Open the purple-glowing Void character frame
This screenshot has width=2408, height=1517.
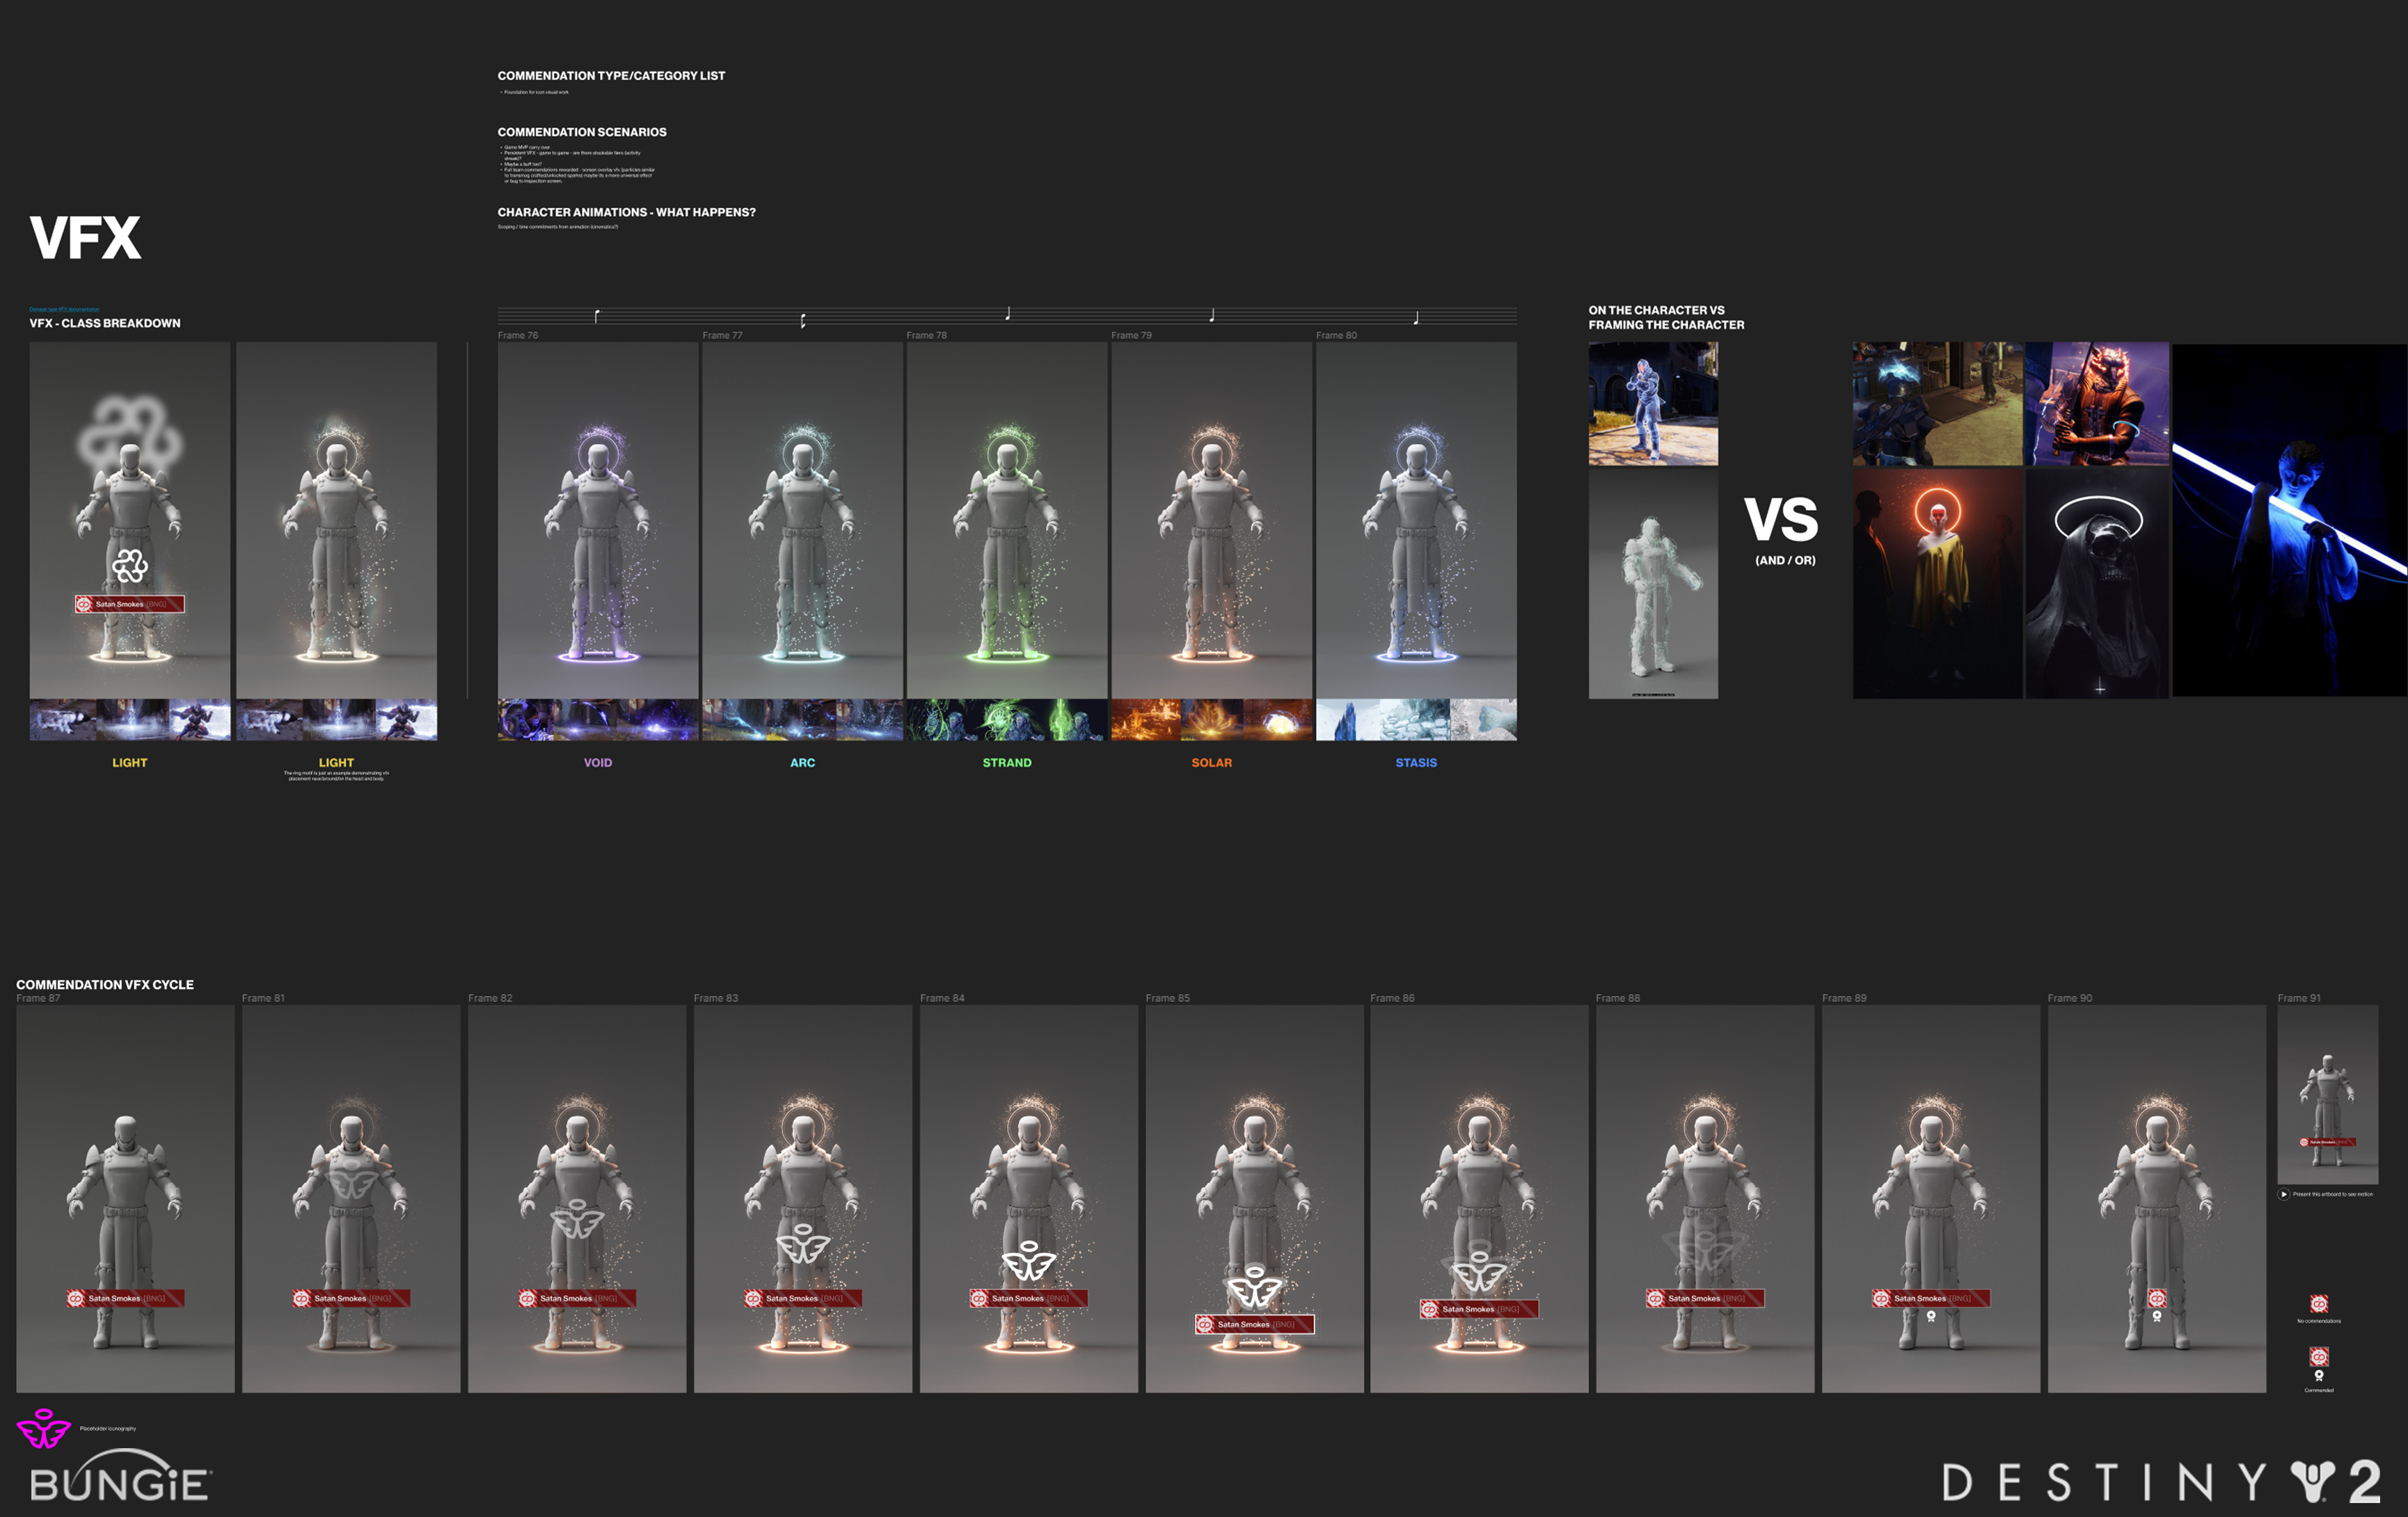point(598,520)
